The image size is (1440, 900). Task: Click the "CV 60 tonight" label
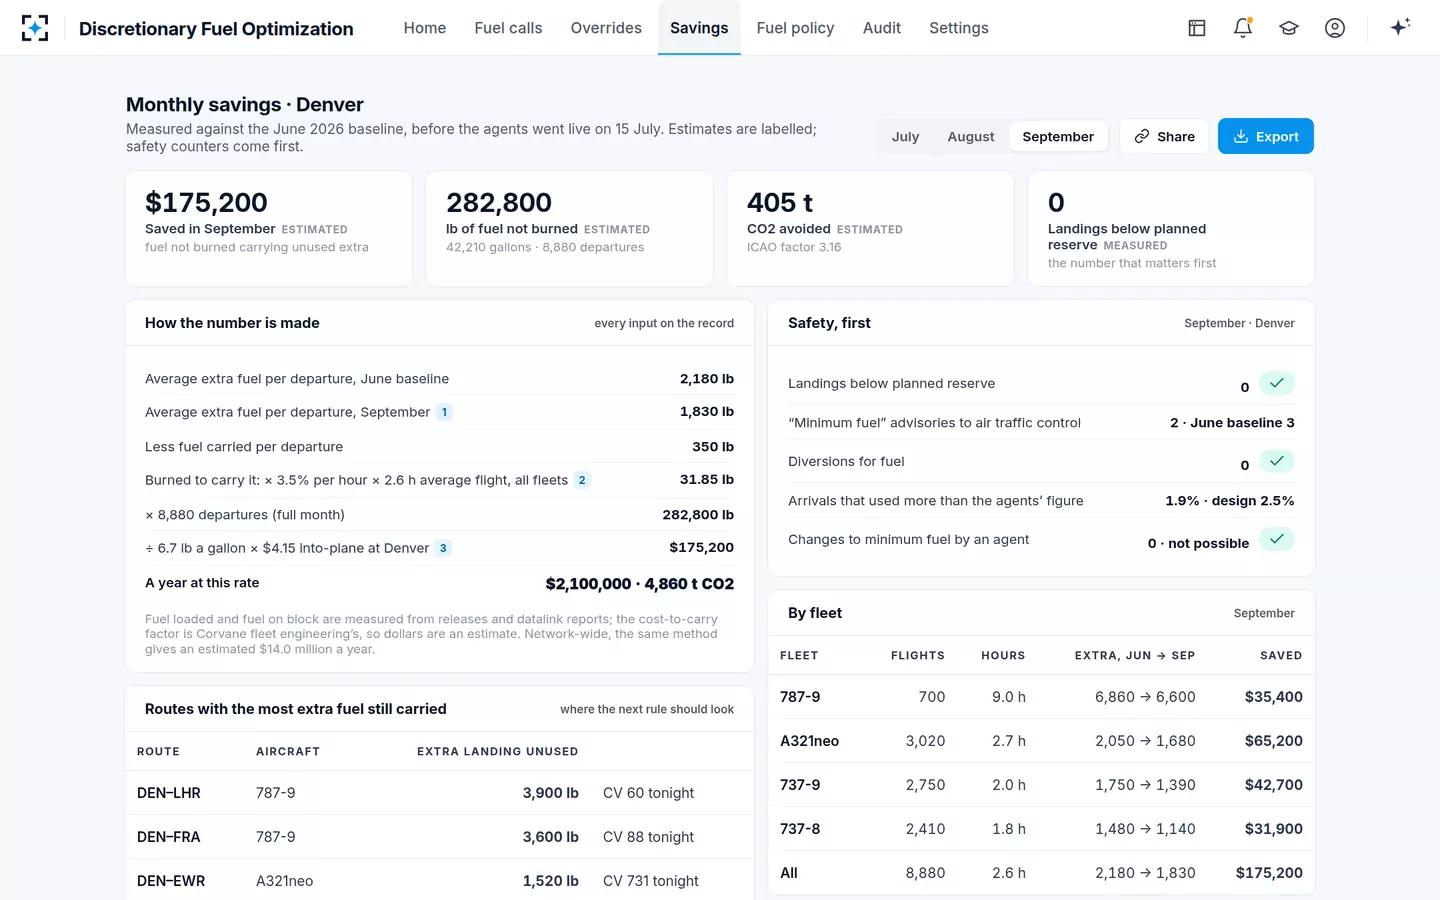pyautogui.click(x=648, y=793)
